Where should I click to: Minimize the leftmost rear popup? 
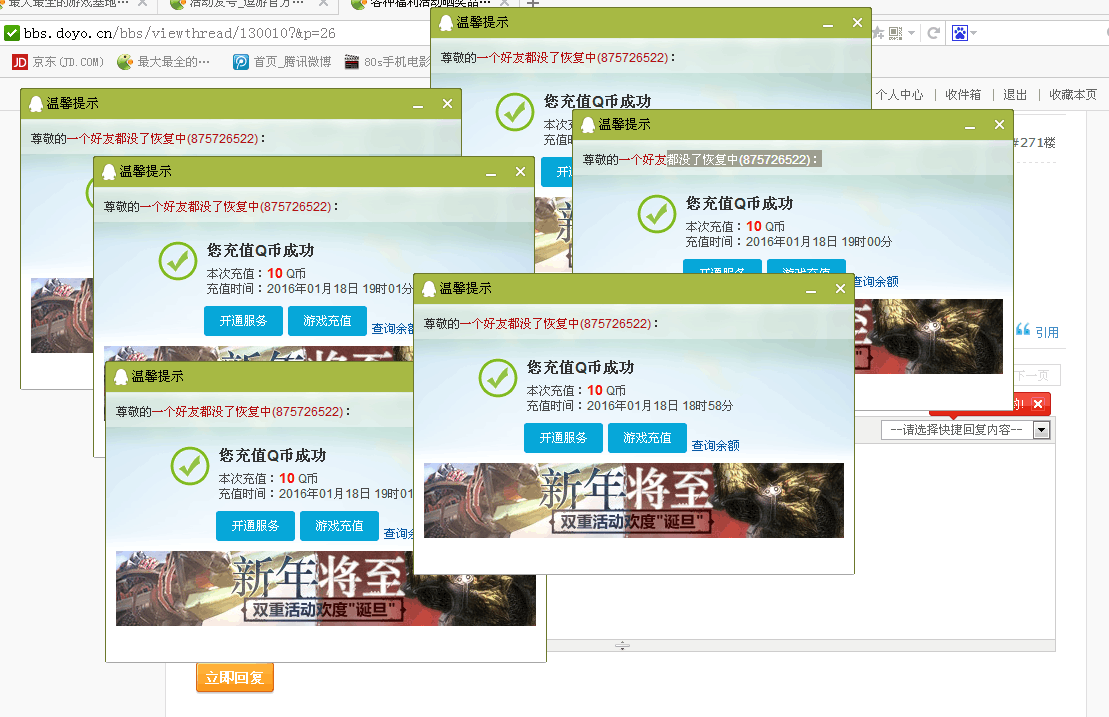pyautogui.click(x=418, y=105)
